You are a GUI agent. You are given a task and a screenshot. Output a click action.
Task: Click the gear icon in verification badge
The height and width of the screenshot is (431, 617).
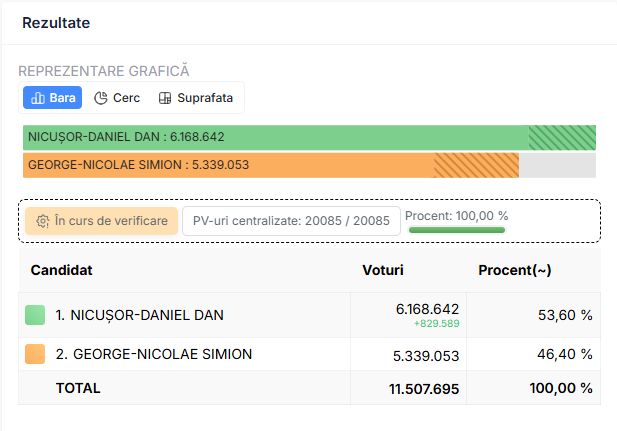pyautogui.click(x=42, y=221)
